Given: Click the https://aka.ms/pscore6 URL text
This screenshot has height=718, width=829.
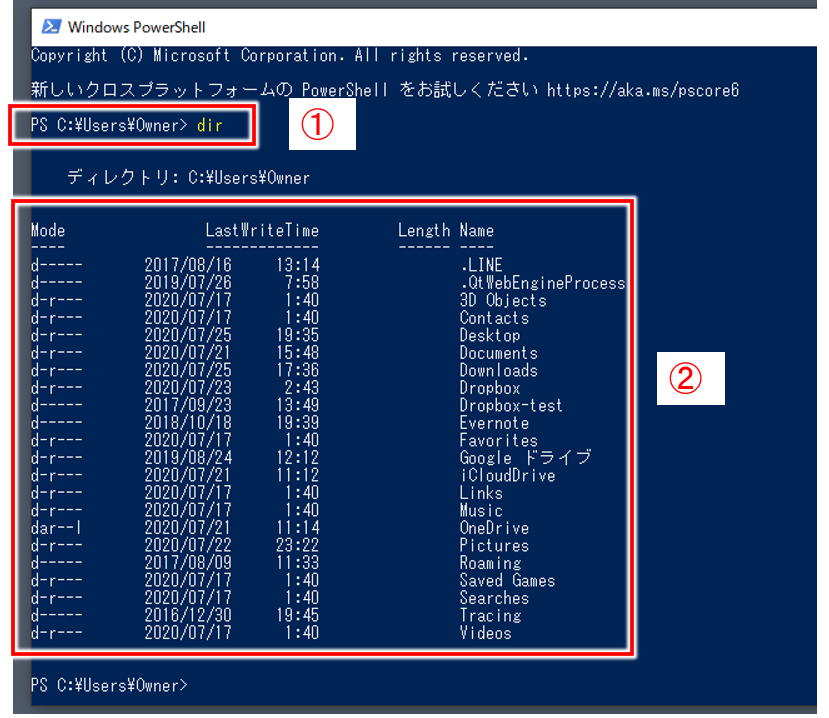Looking at the screenshot, I should pos(643,90).
